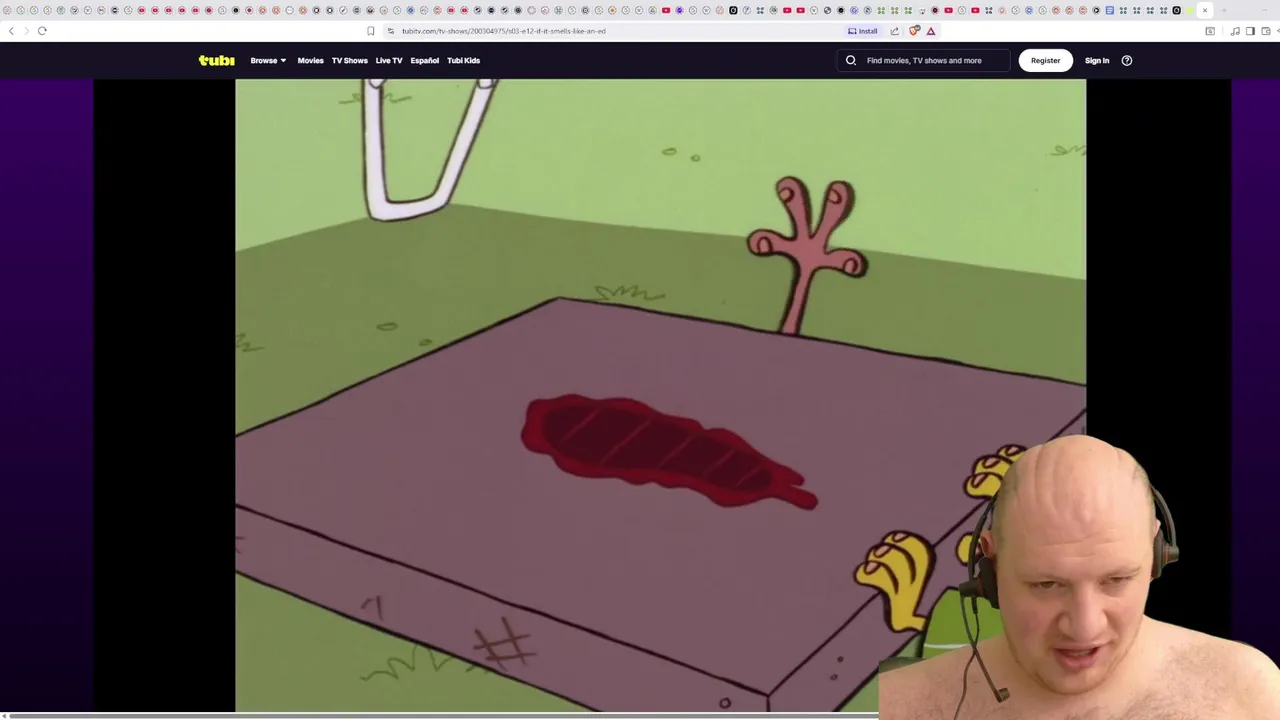Image resolution: width=1280 pixels, height=720 pixels.
Task: Open the Brave Rewards triangle icon
Action: click(x=931, y=31)
